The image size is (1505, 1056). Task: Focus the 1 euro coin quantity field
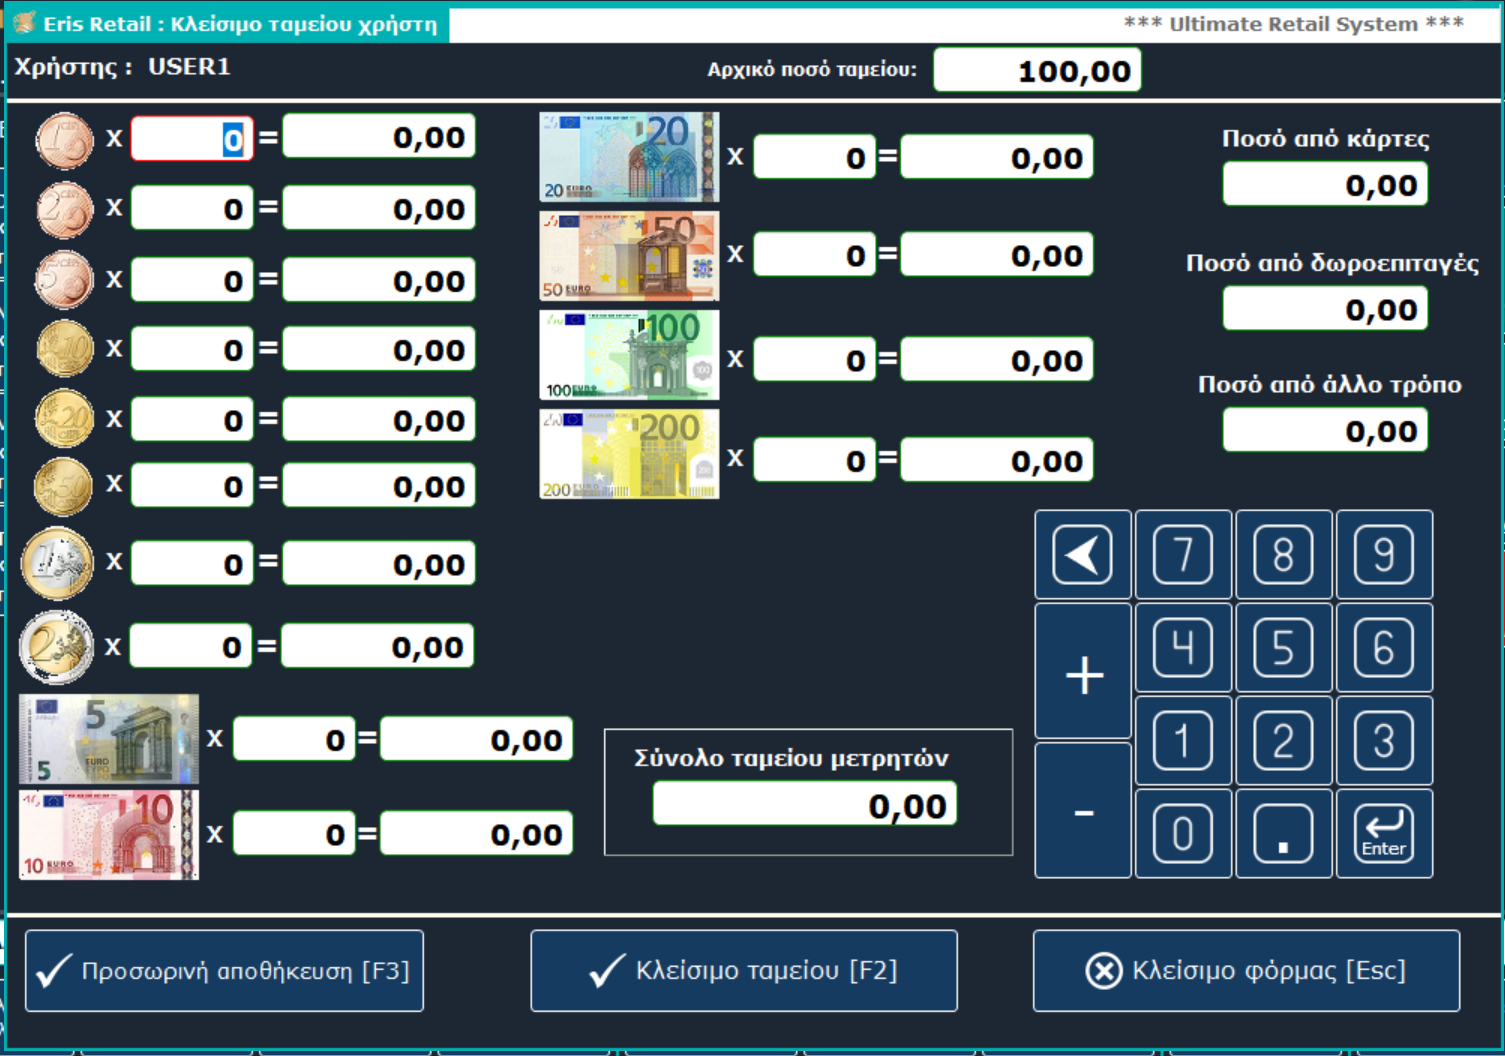[192, 564]
